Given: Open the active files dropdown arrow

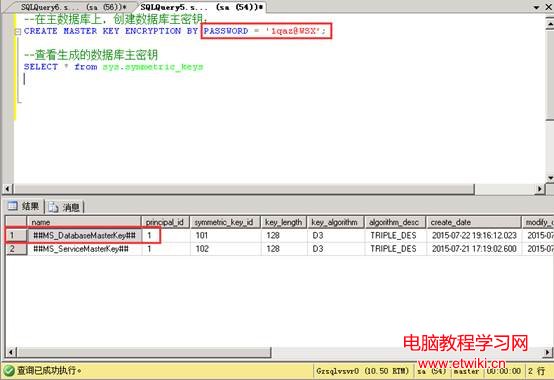Looking at the screenshot, I should (536, 7).
